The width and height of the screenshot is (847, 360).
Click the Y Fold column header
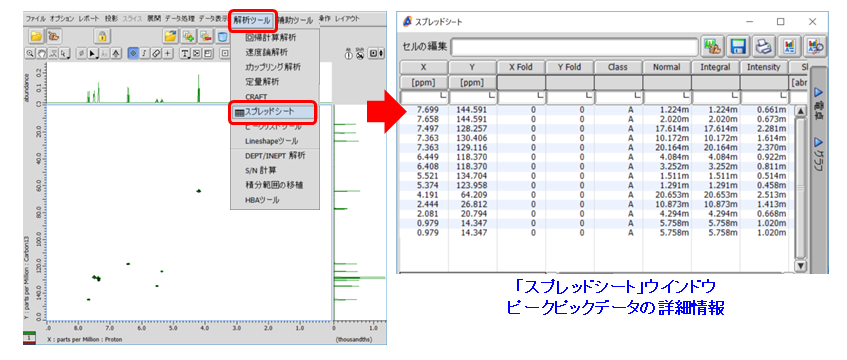pos(569,68)
